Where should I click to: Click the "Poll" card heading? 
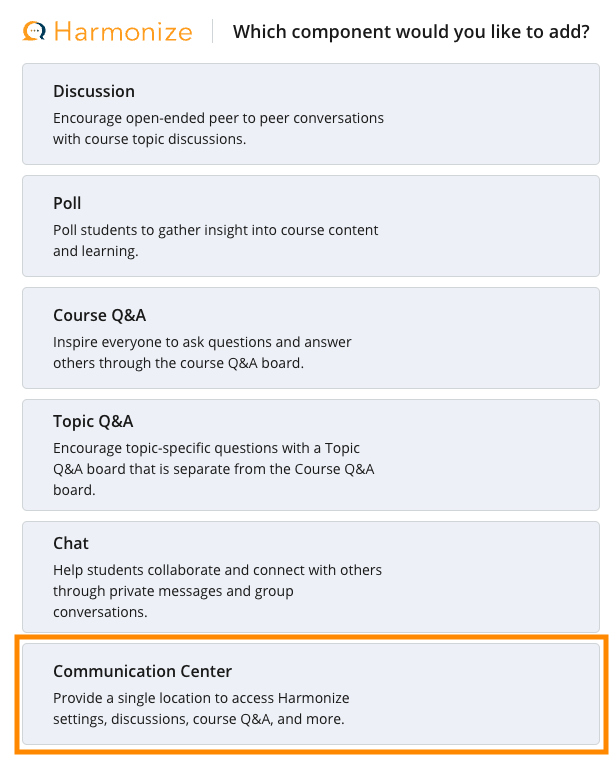(67, 203)
